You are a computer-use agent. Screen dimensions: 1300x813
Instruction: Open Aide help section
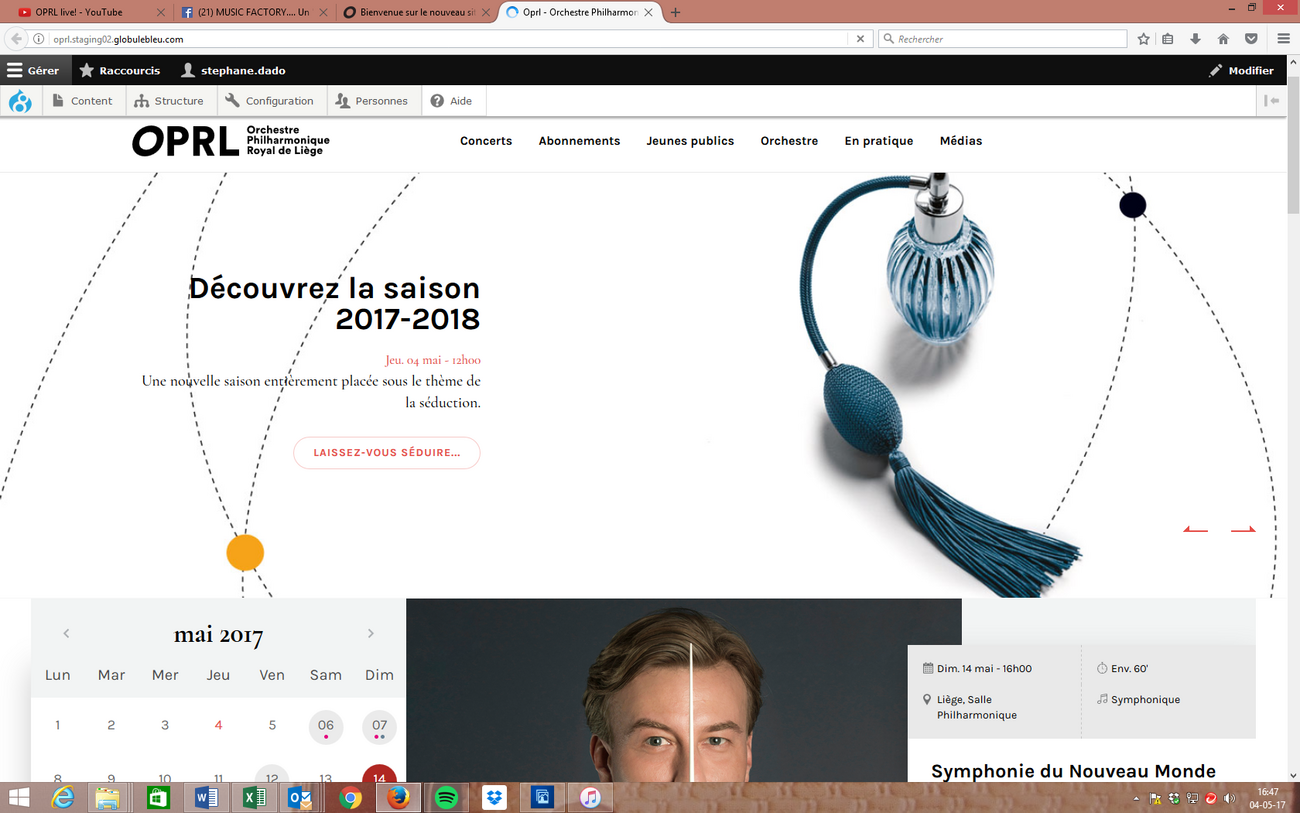click(x=453, y=100)
